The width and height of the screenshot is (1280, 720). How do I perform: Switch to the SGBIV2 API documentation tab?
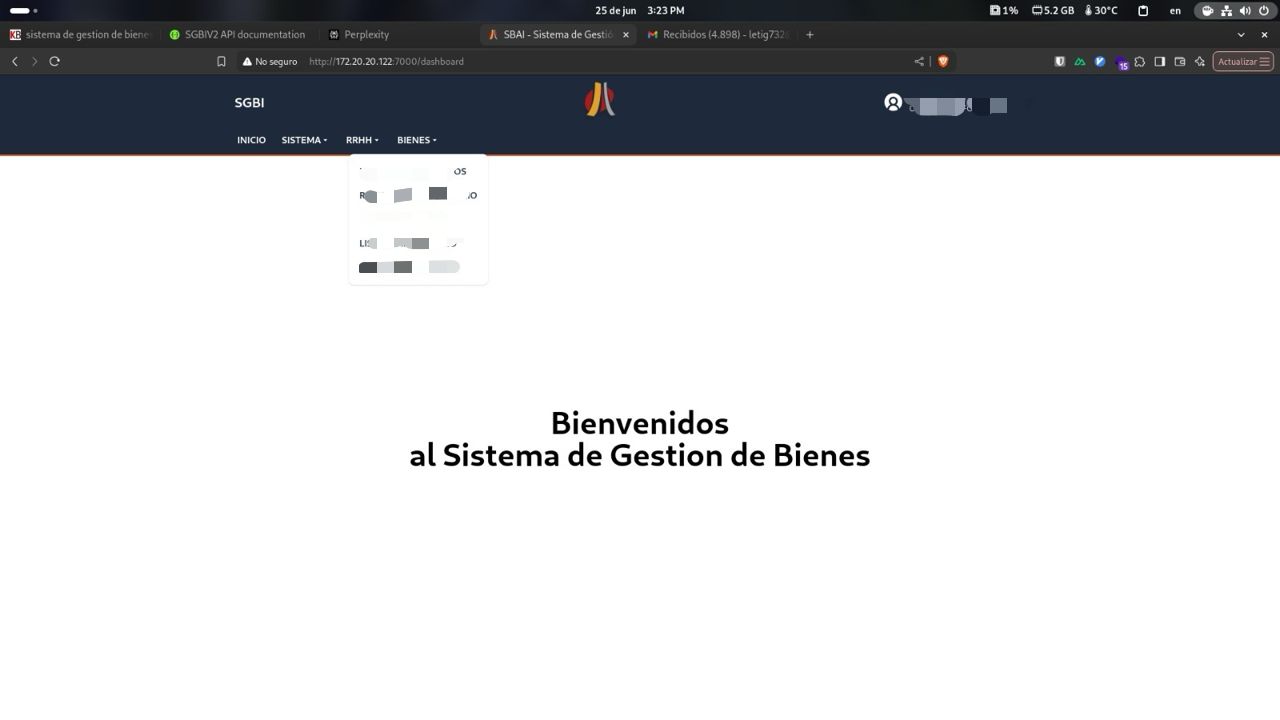click(243, 34)
